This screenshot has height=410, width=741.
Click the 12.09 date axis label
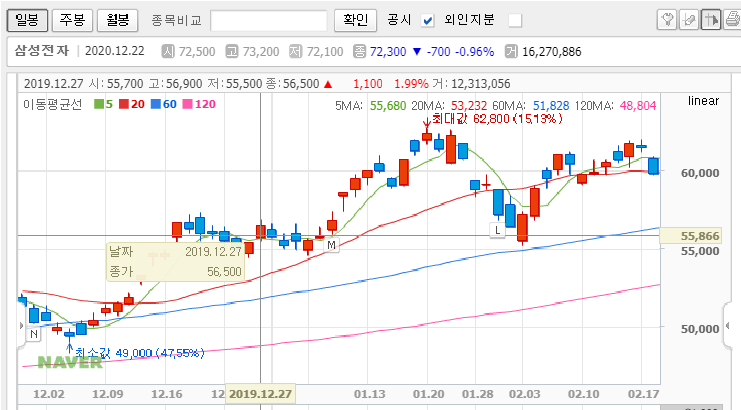click(x=107, y=394)
